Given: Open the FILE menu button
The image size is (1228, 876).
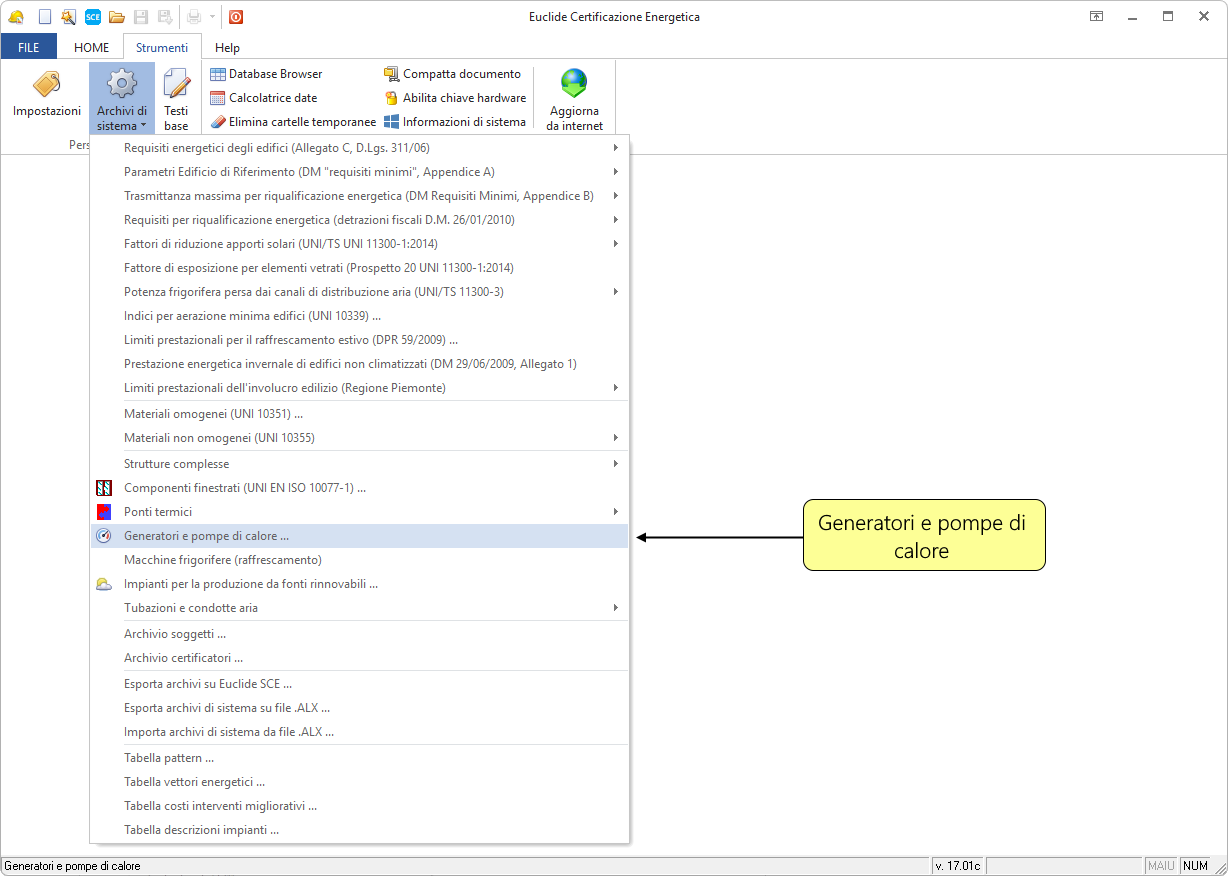Looking at the screenshot, I should point(29,47).
